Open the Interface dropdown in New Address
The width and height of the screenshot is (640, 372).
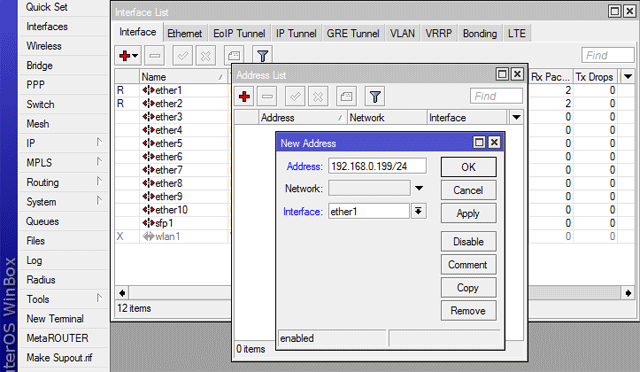pyautogui.click(x=419, y=211)
